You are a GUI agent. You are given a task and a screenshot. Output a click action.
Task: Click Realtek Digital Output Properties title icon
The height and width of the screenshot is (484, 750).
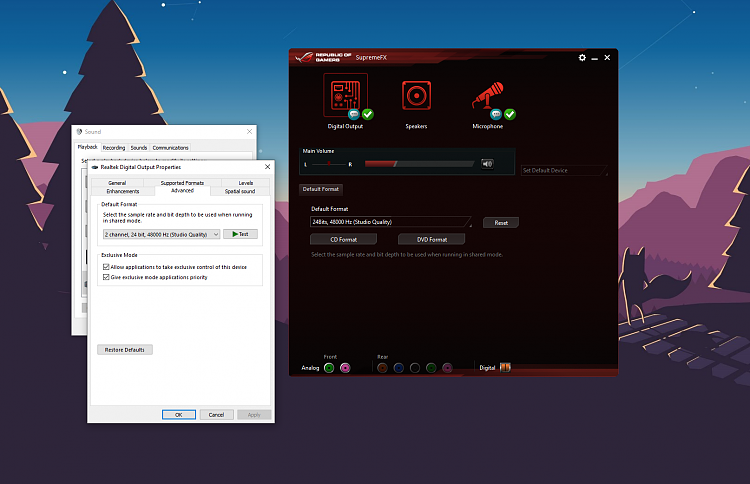pyautogui.click(x=95, y=167)
